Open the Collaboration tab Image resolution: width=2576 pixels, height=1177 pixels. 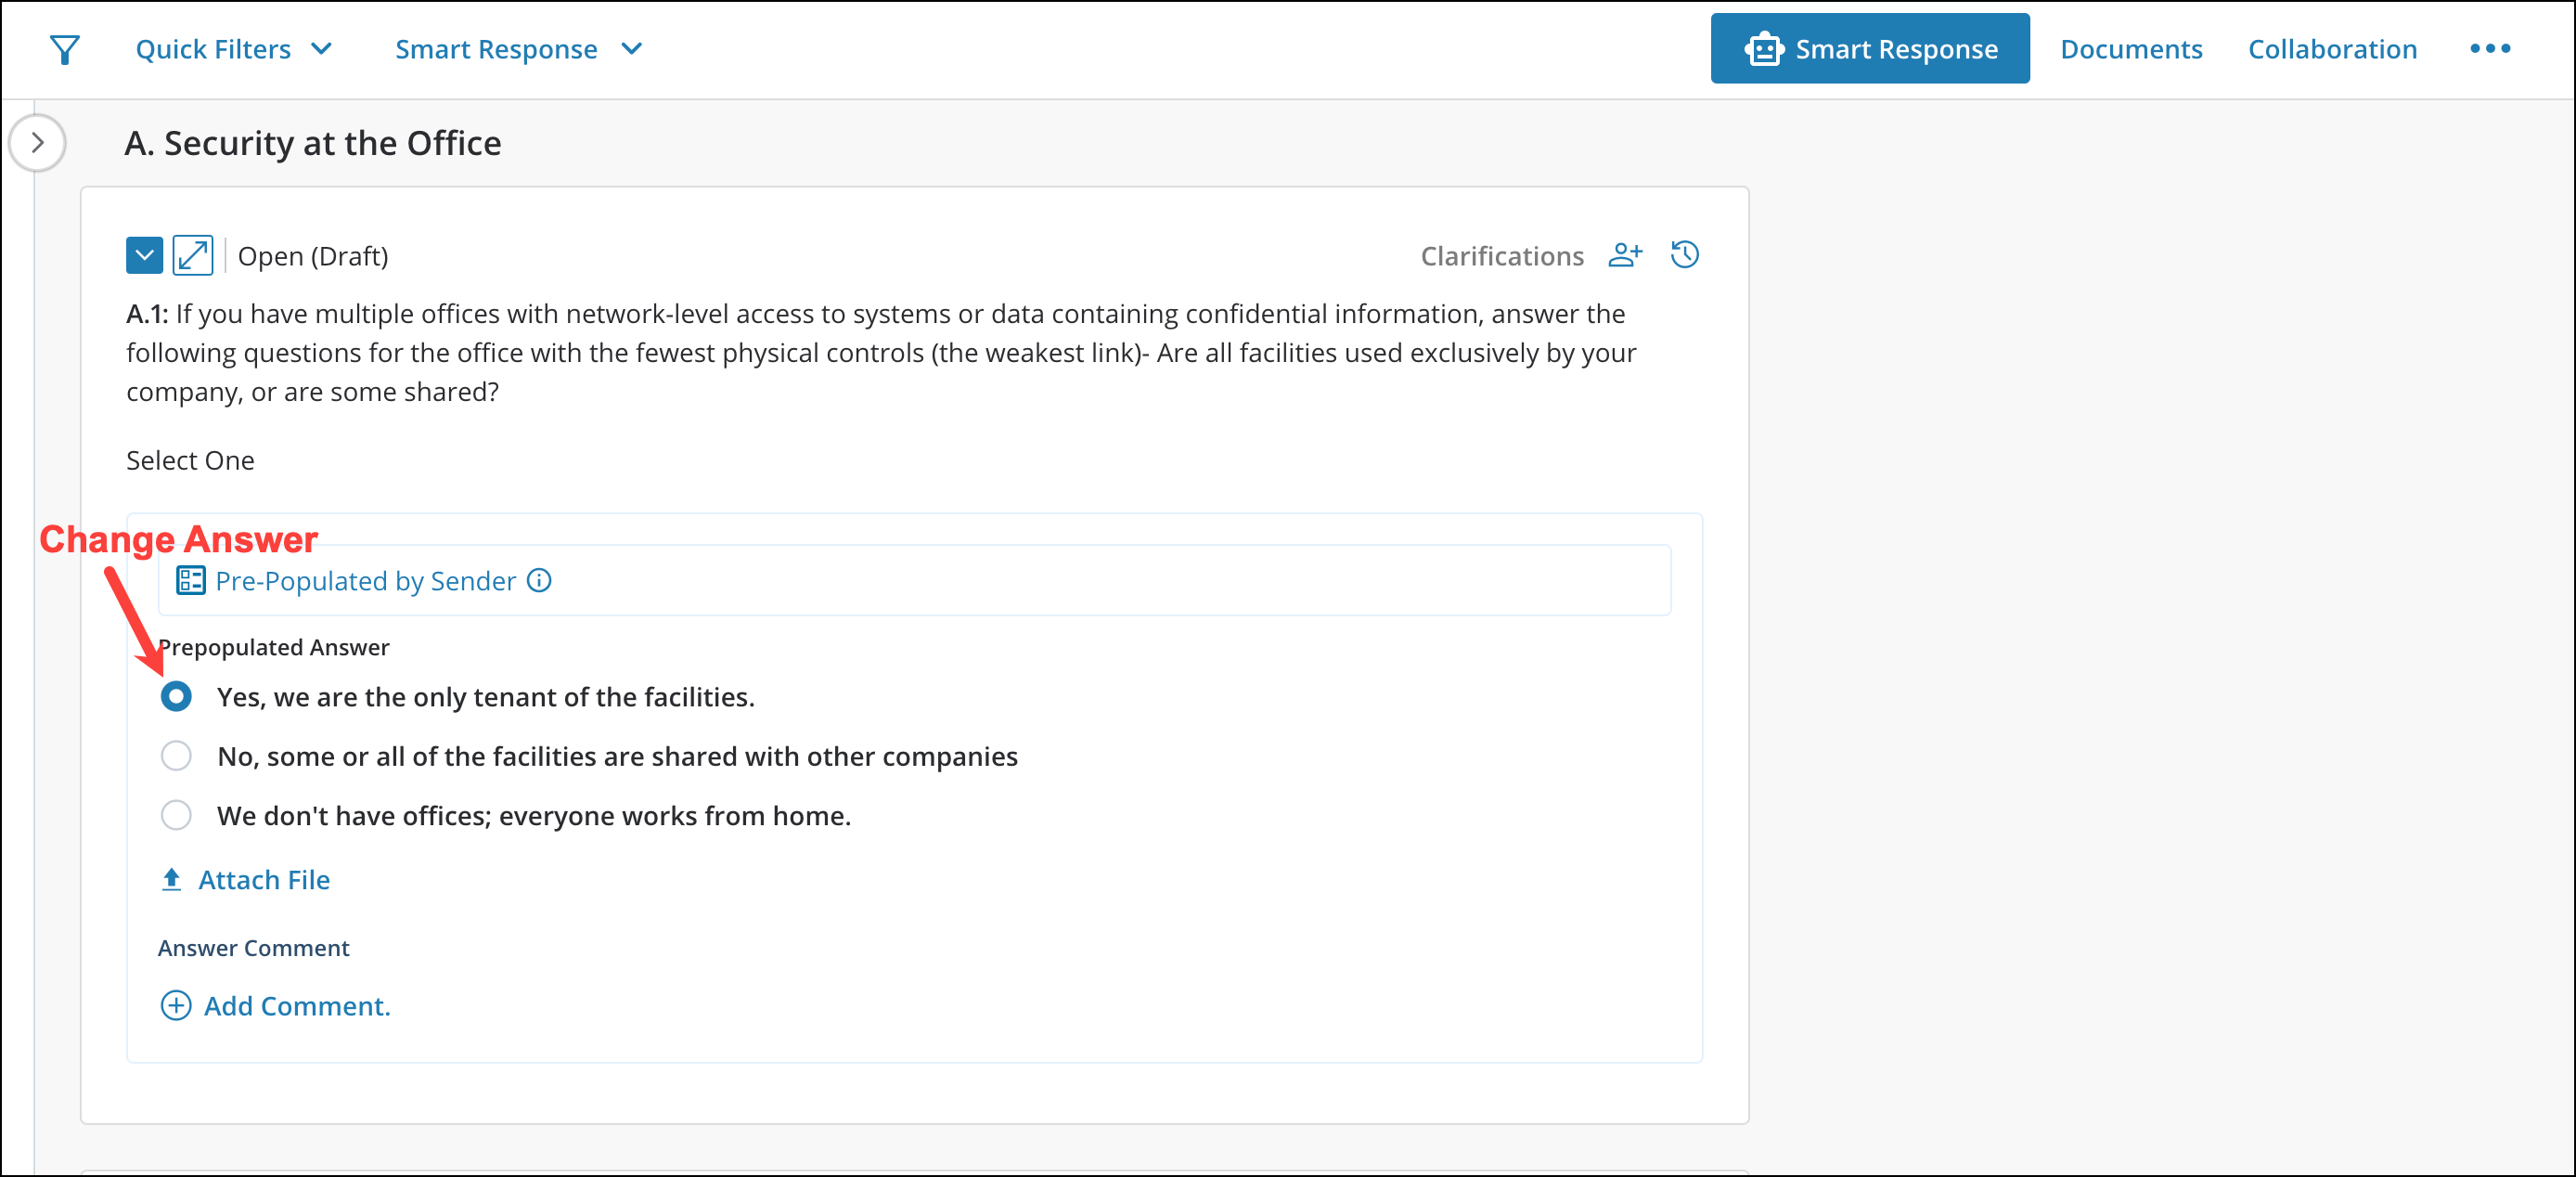click(x=2331, y=49)
